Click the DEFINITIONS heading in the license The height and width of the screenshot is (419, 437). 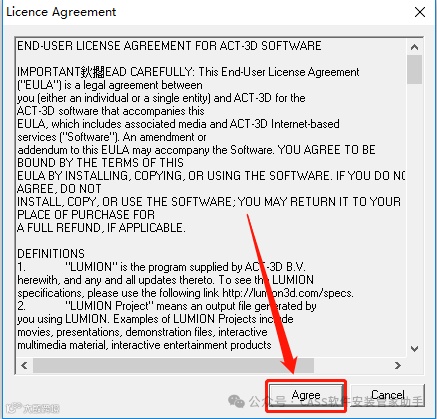click(51, 254)
